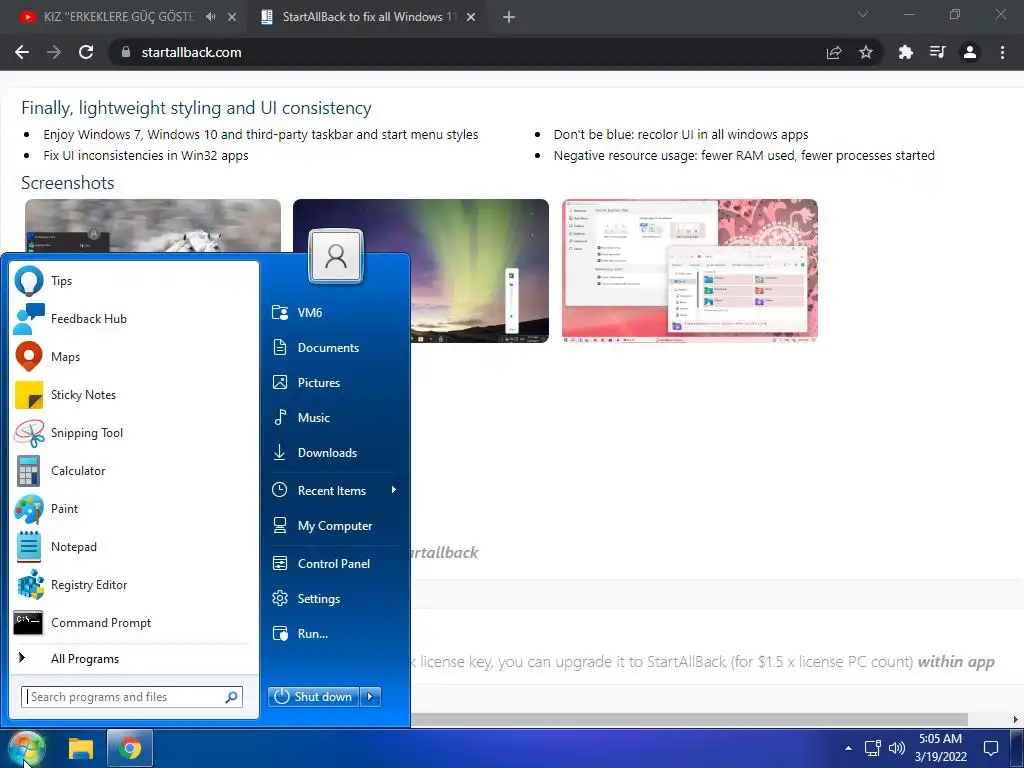The height and width of the screenshot is (768, 1024).
Task: Open Settings from start menu
Action: coord(334,598)
